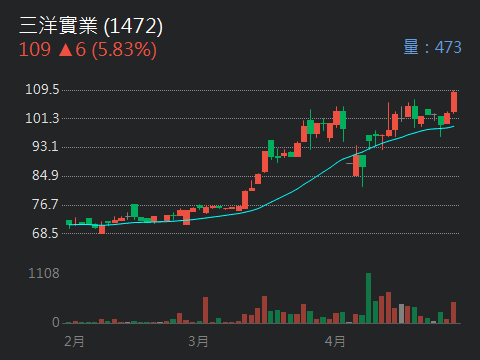Click the price change text 109 ▲6 (5.83%)
This screenshot has width=480, height=360.
[88, 50]
